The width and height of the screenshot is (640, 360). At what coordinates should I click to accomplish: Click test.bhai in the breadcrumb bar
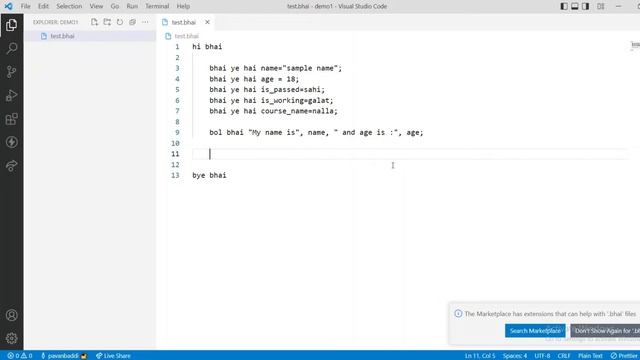187,36
